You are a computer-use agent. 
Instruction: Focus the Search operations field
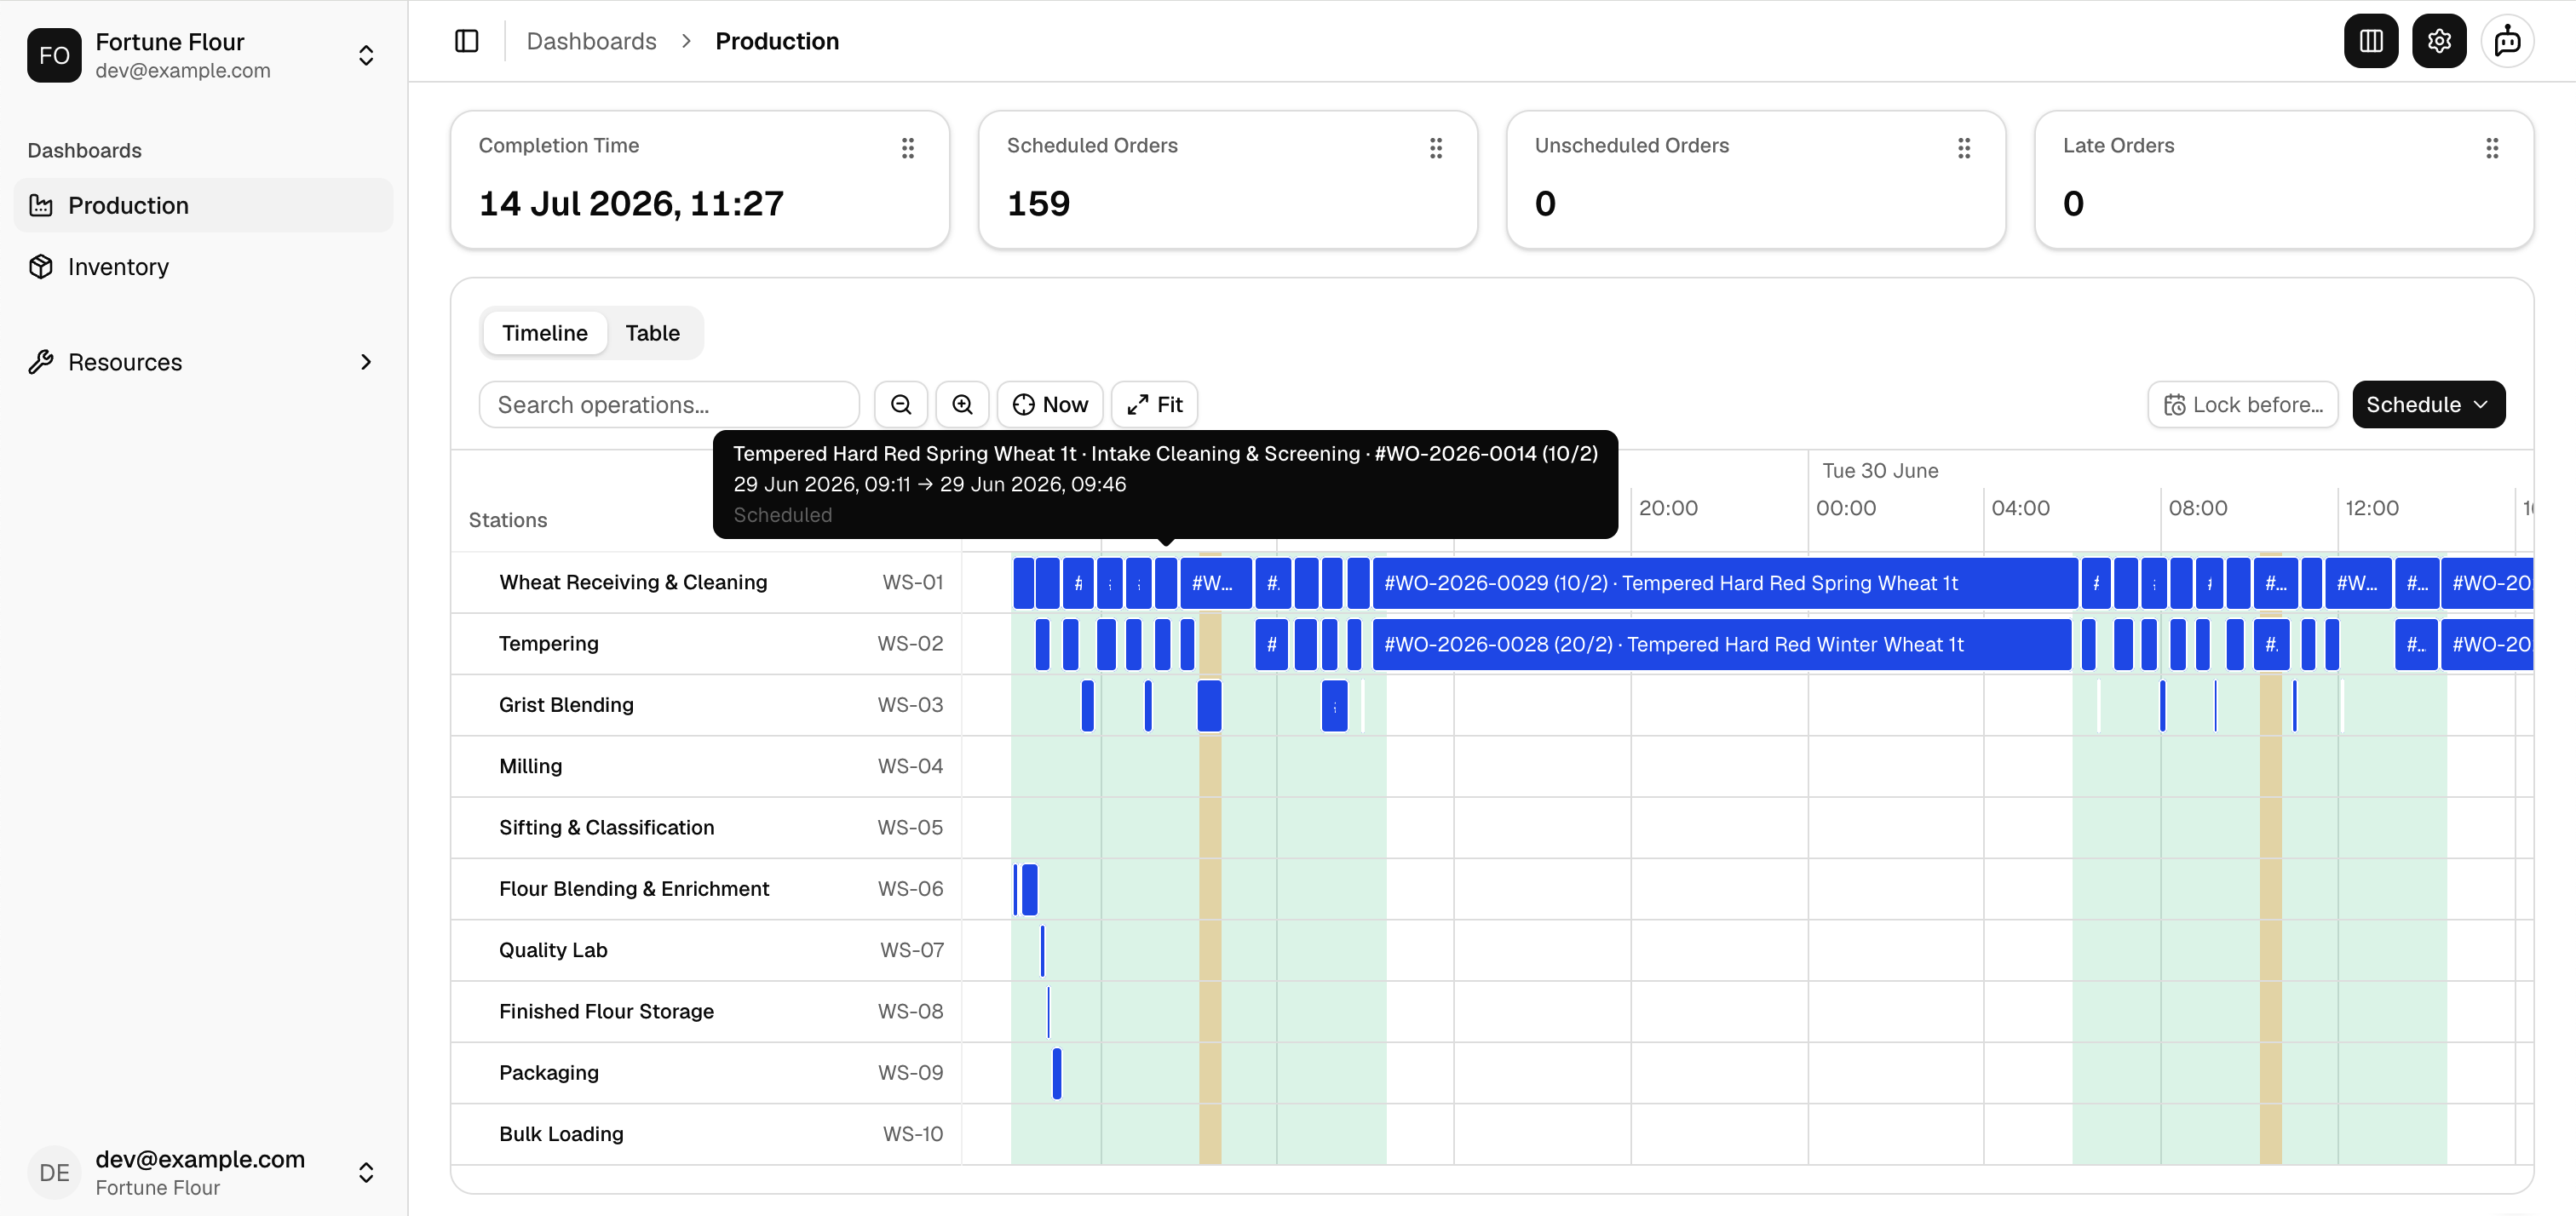click(x=669, y=405)
